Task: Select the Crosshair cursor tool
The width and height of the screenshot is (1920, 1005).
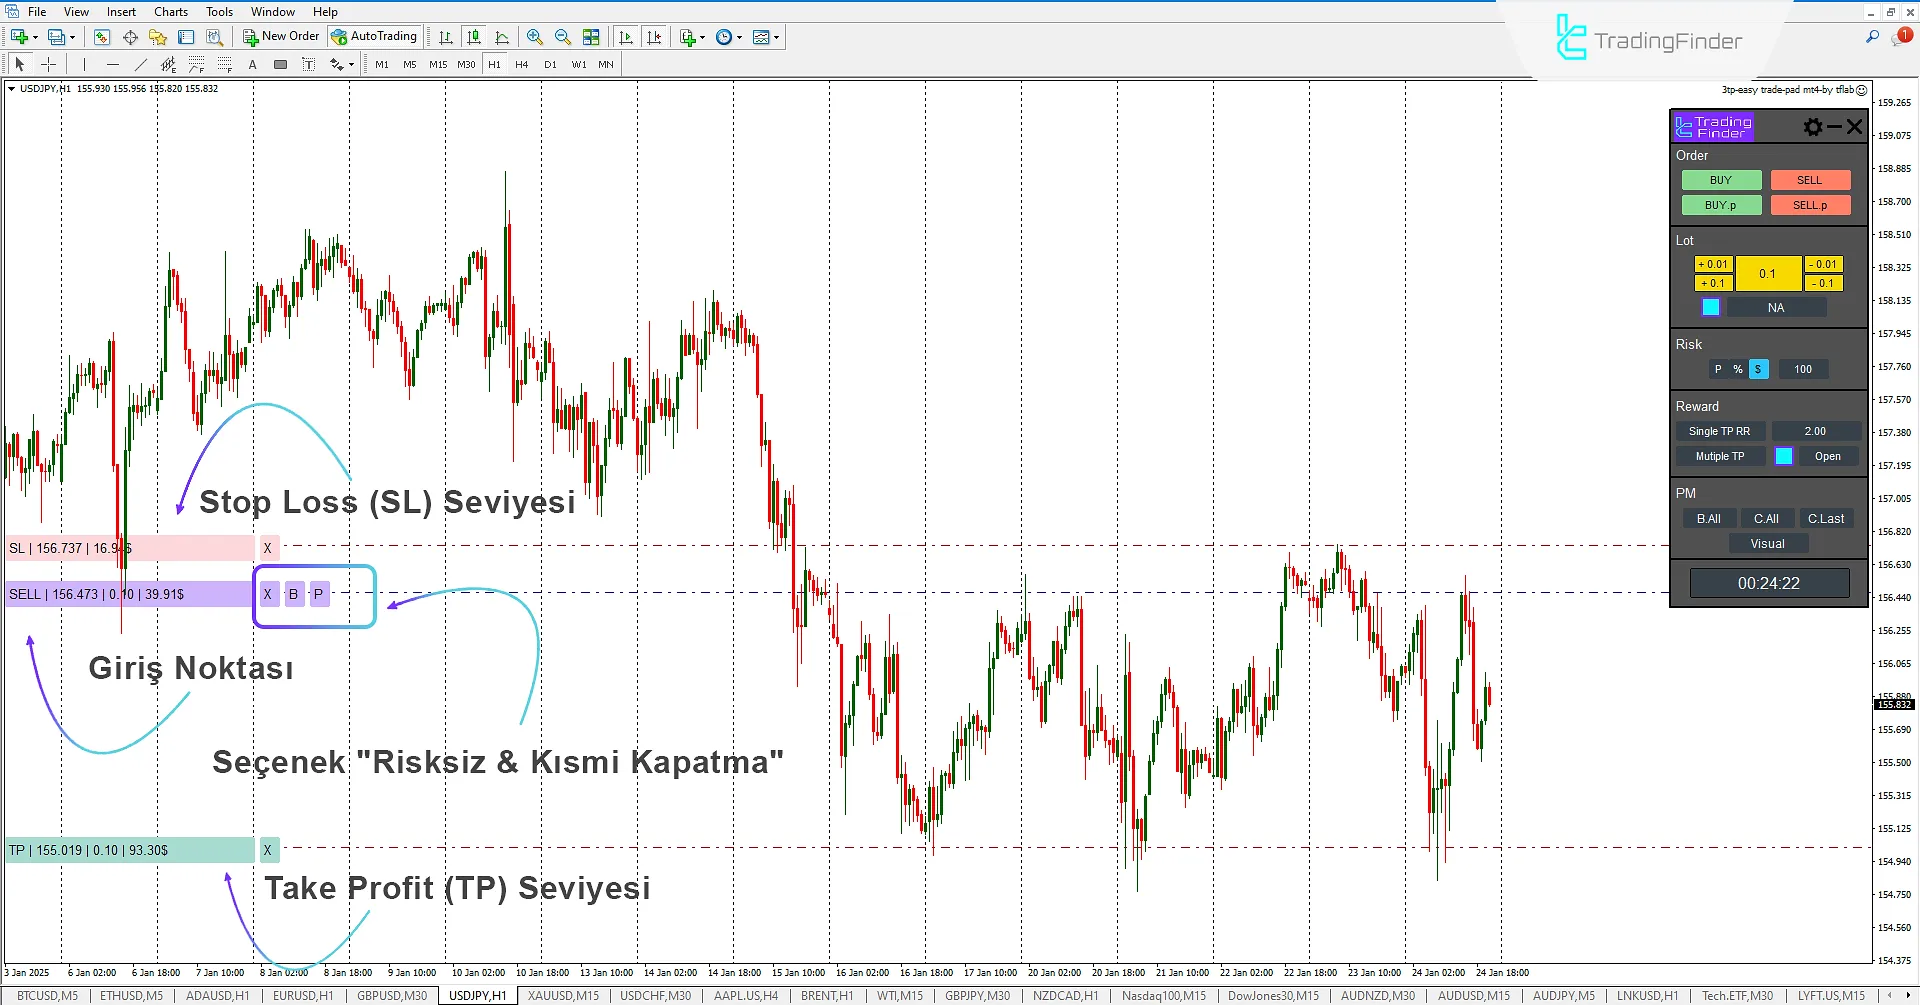Action: click(48, 65)
